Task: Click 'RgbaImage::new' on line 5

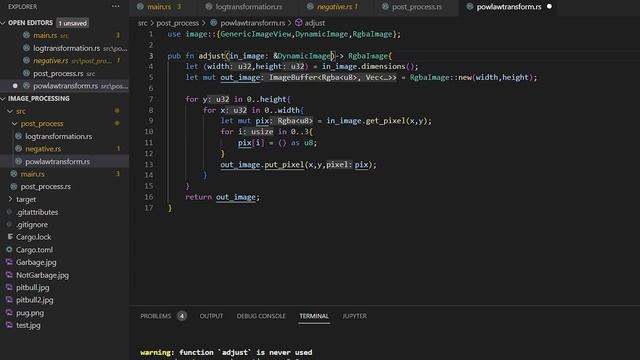Action: (x=441, y=77)
